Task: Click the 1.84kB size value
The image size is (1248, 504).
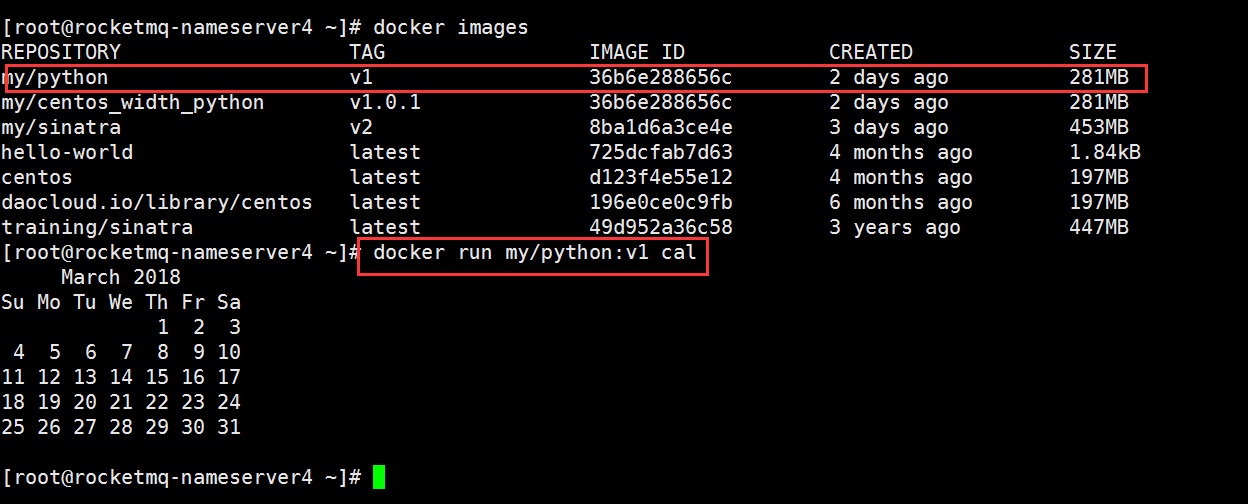Action: click(x=1105, y=152)
